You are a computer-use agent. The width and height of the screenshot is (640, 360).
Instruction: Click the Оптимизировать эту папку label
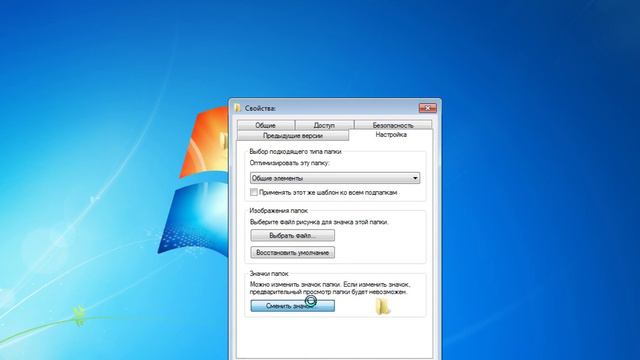pyautogui.click(x=290, y=163)
